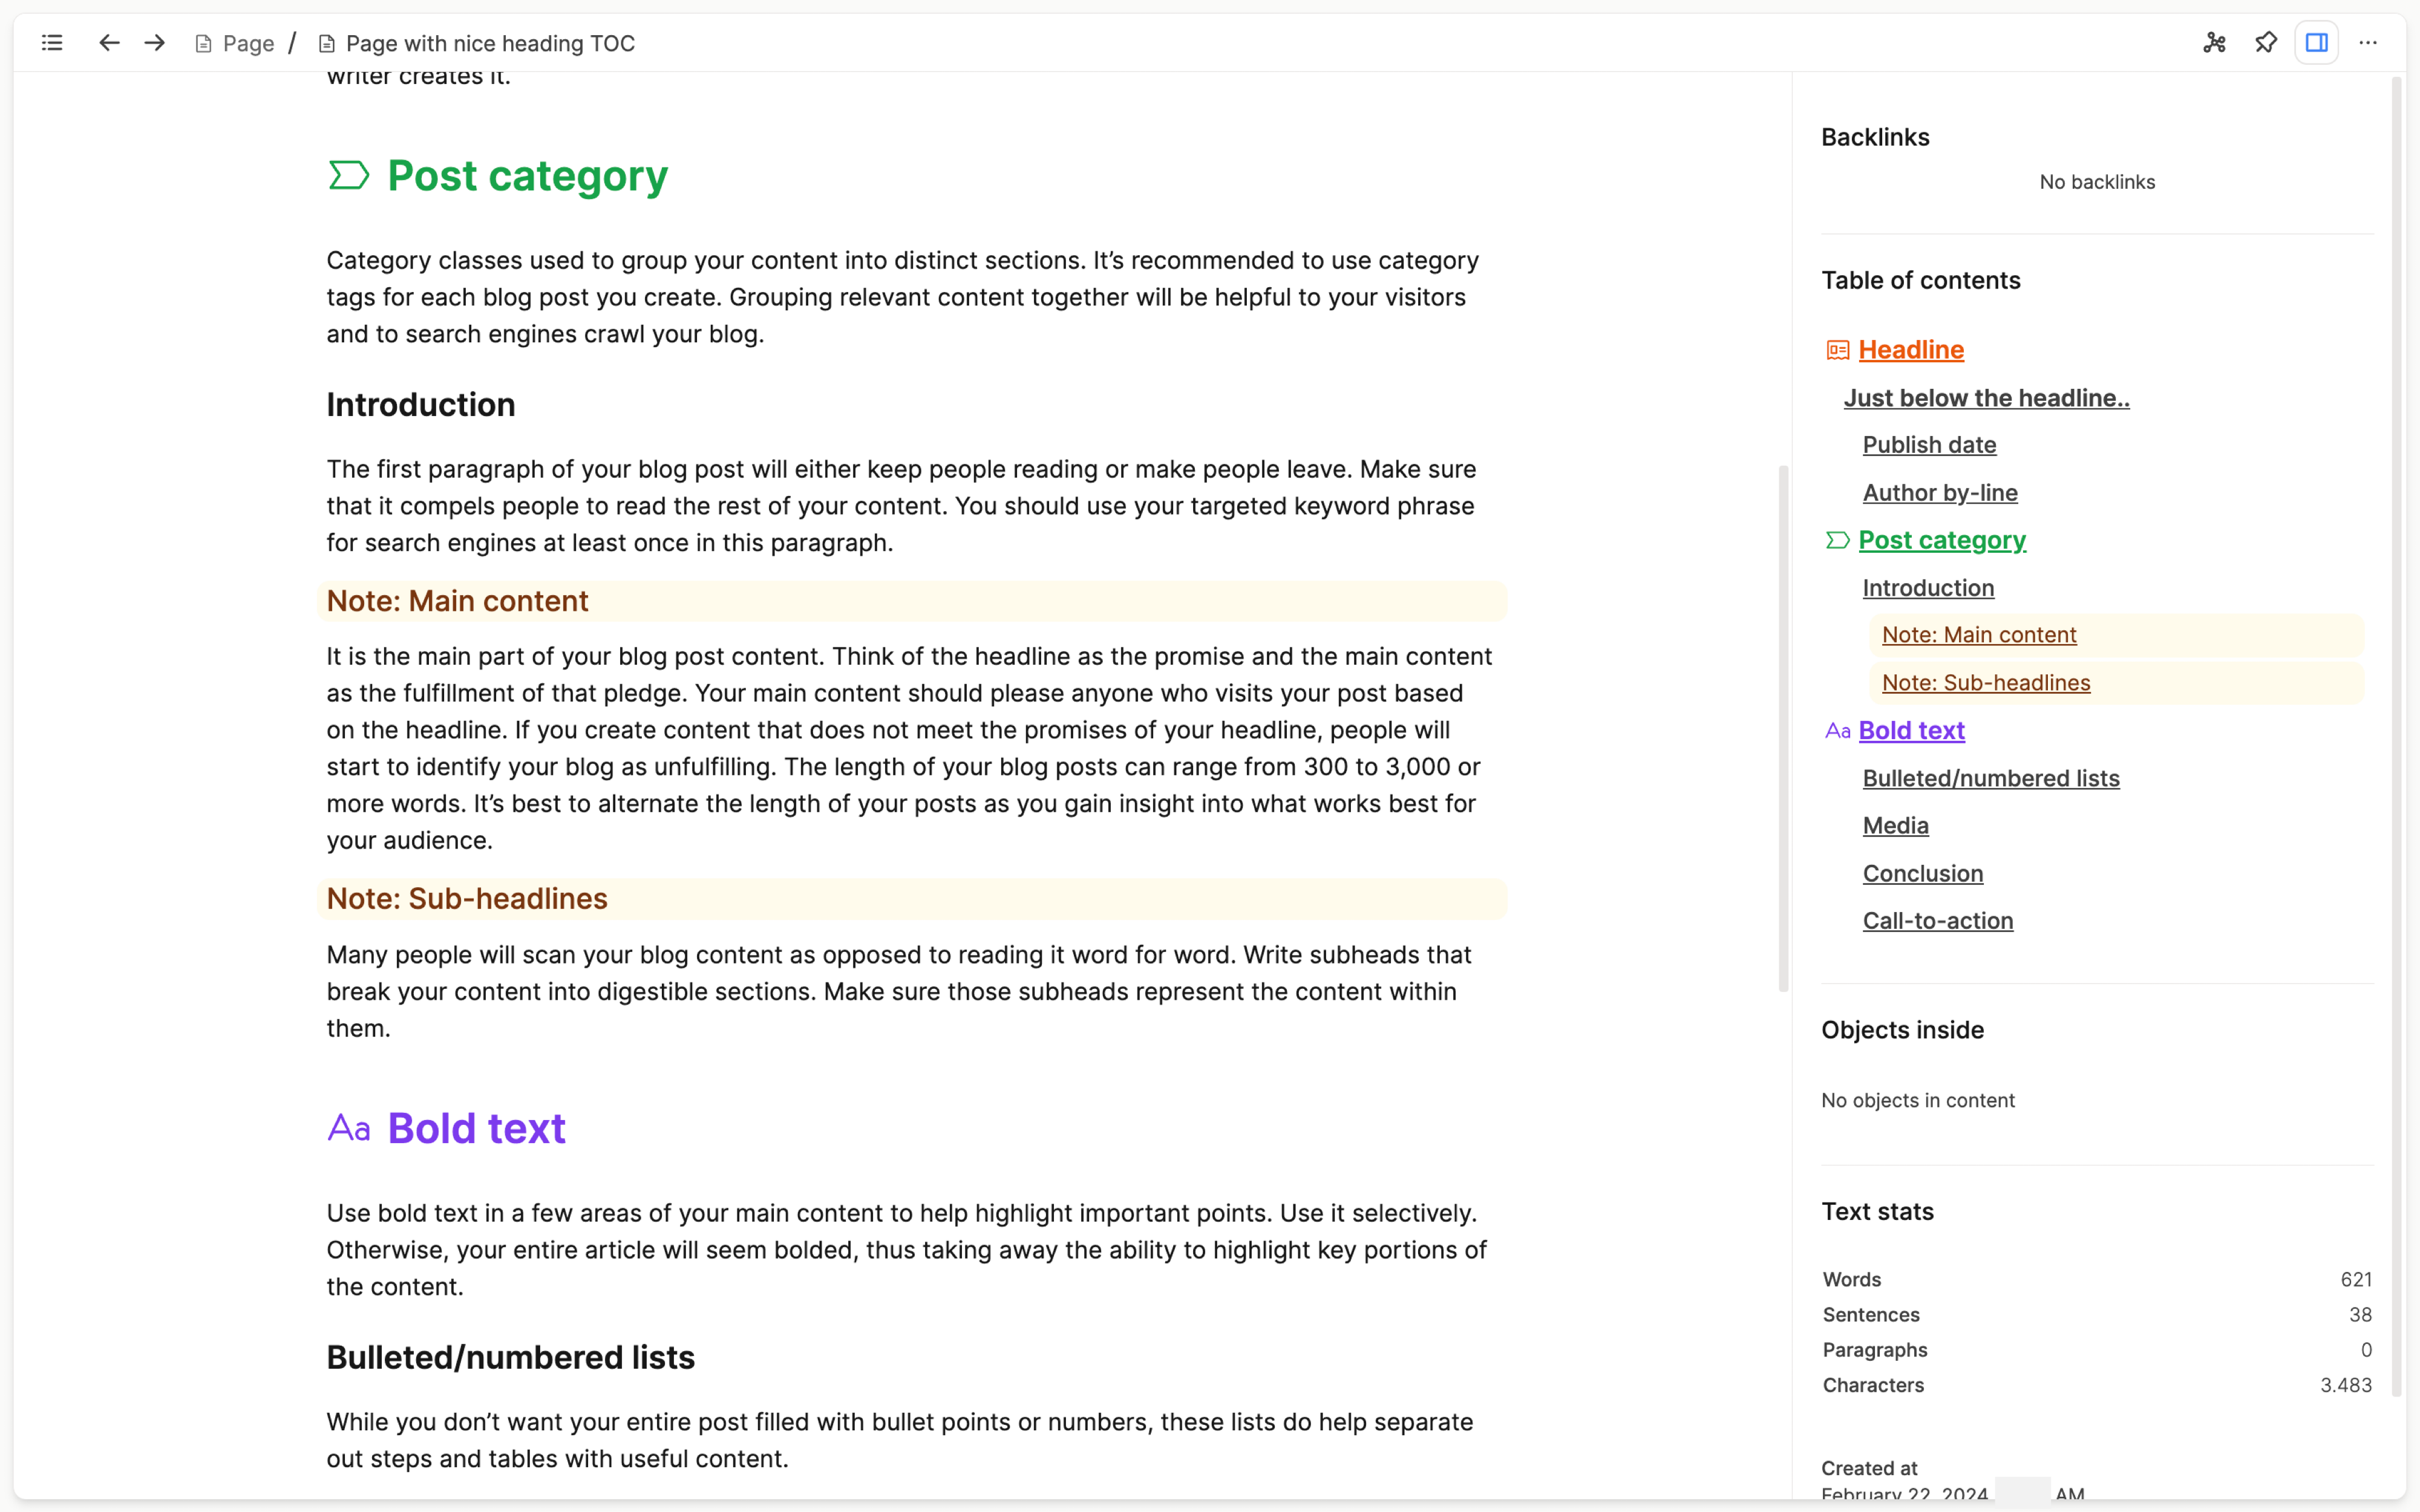This screenshot has height=1512, width=2420.
Task: Navigate to Call-to-action in the contents
Action: tap(1938, 921)
